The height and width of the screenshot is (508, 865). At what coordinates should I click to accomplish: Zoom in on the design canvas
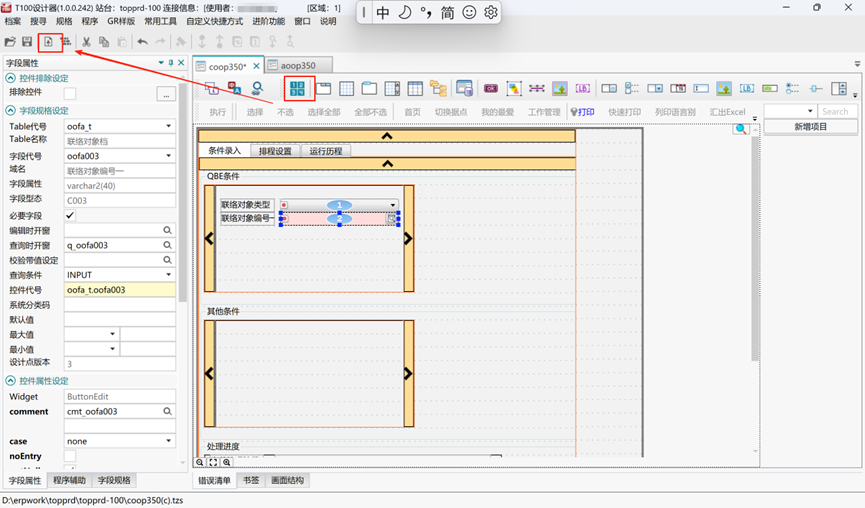(226, 462)
